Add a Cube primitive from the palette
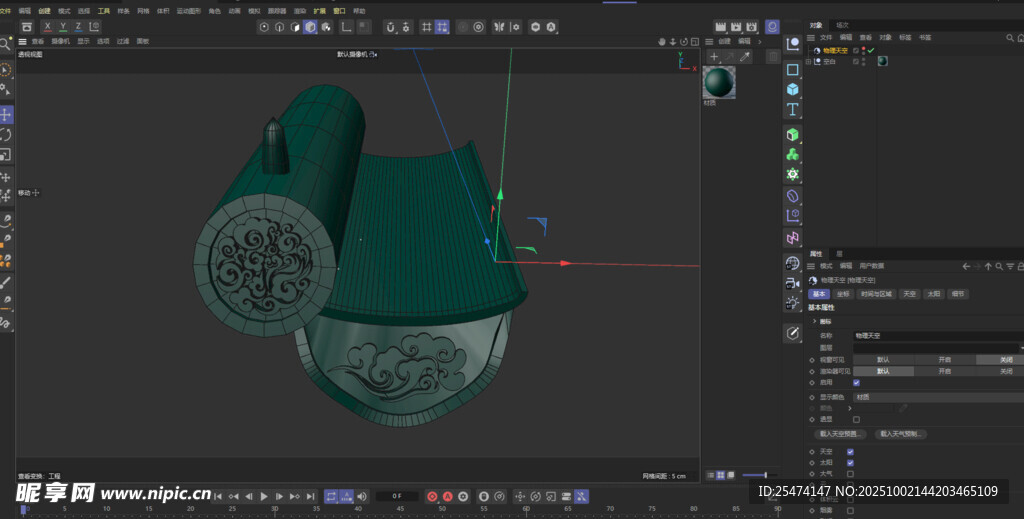 [x=793, y=89]
